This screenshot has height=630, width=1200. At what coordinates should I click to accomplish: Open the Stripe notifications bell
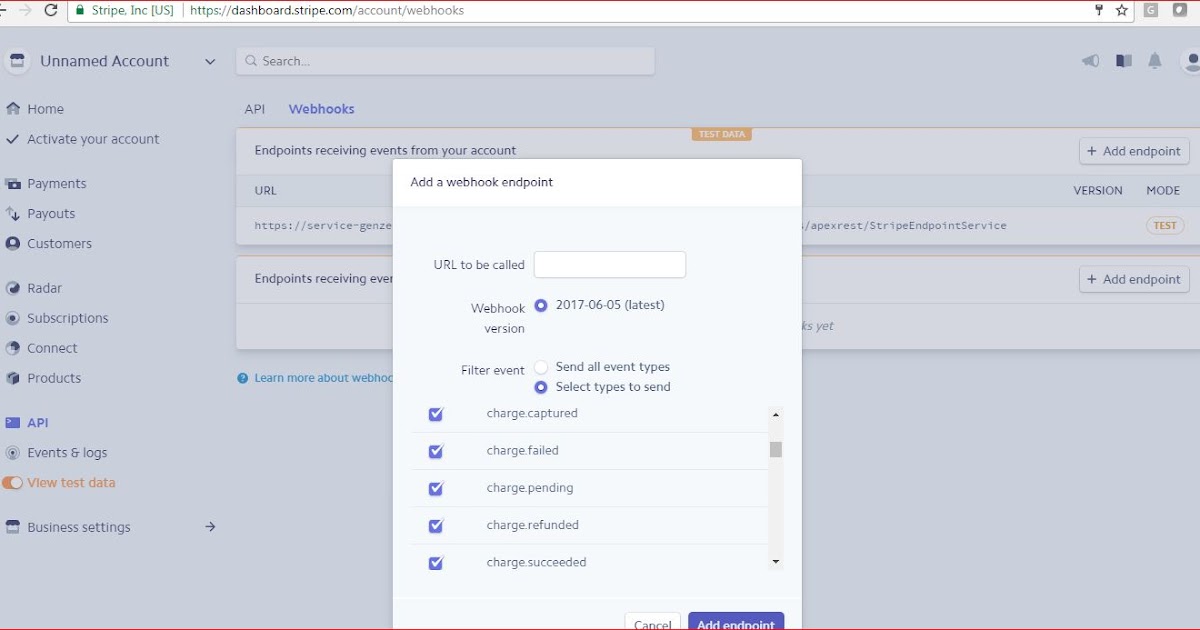tap(1156, 61)
